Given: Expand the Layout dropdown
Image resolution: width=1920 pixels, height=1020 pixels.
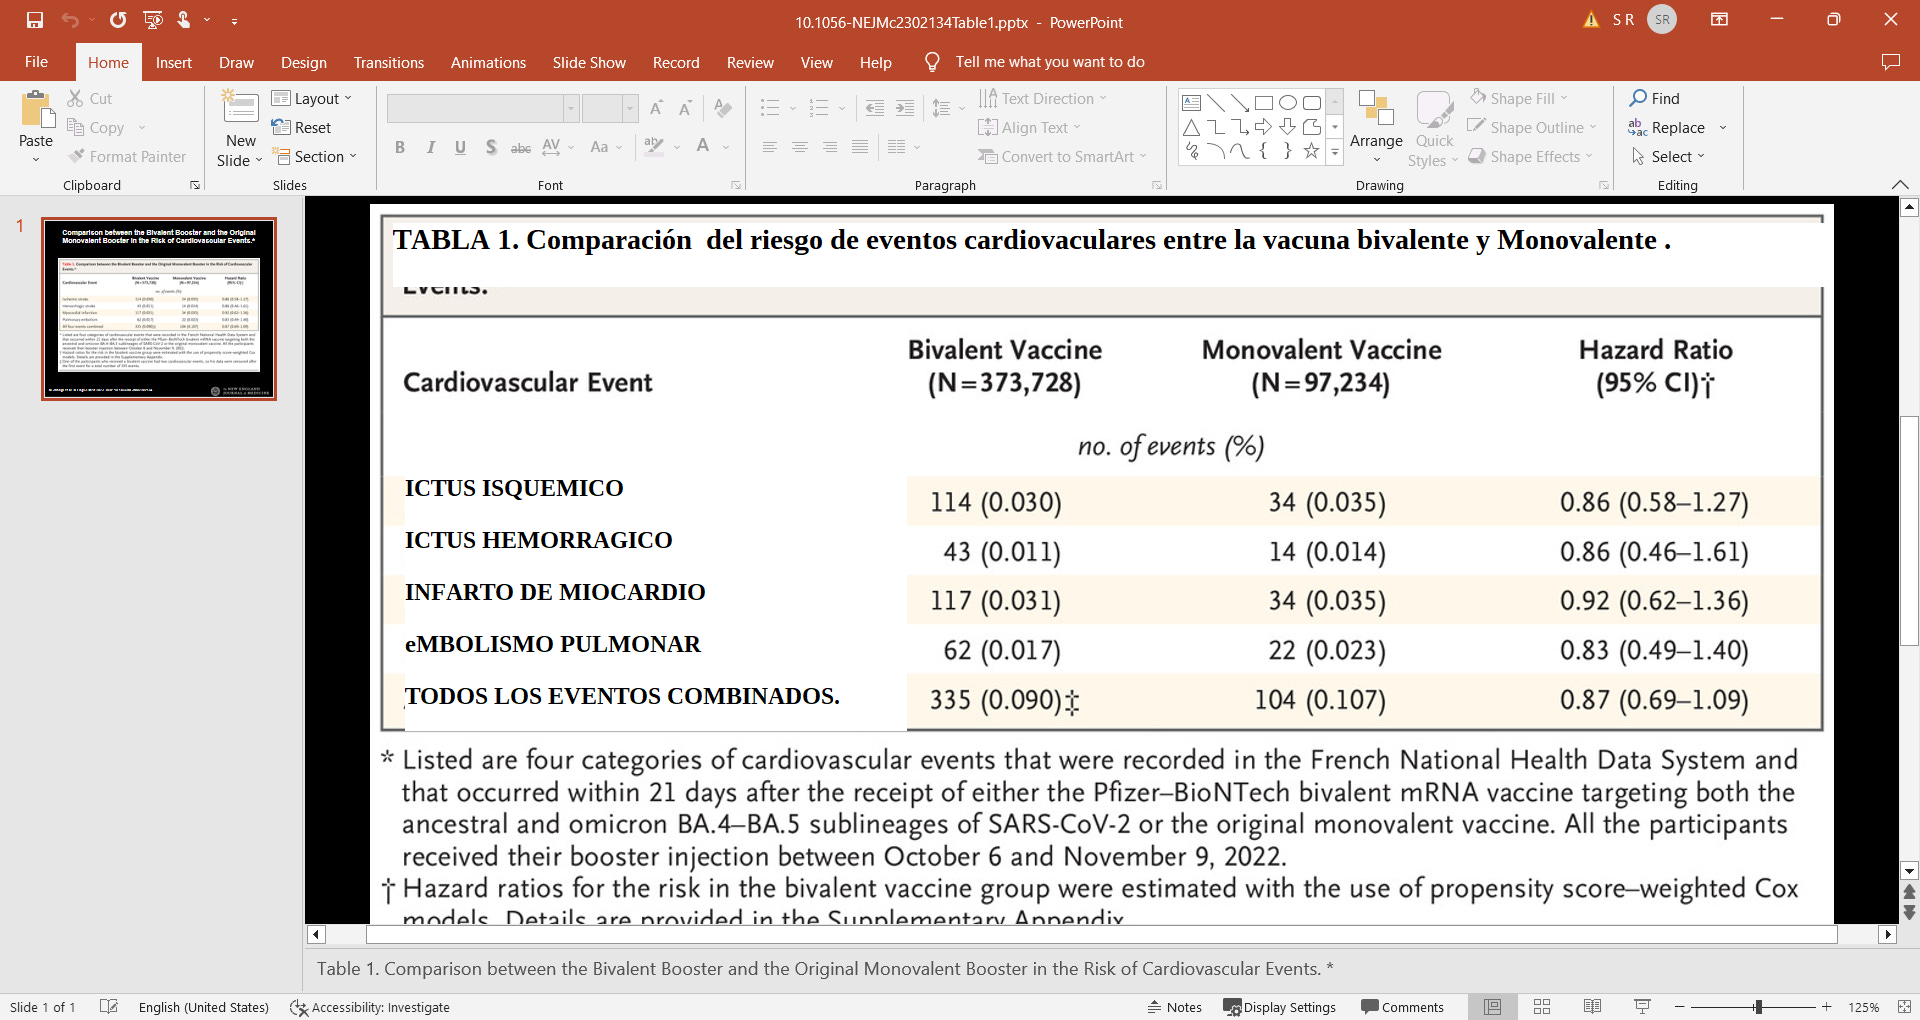Looking at the screenshot, I should pos(312,98).
